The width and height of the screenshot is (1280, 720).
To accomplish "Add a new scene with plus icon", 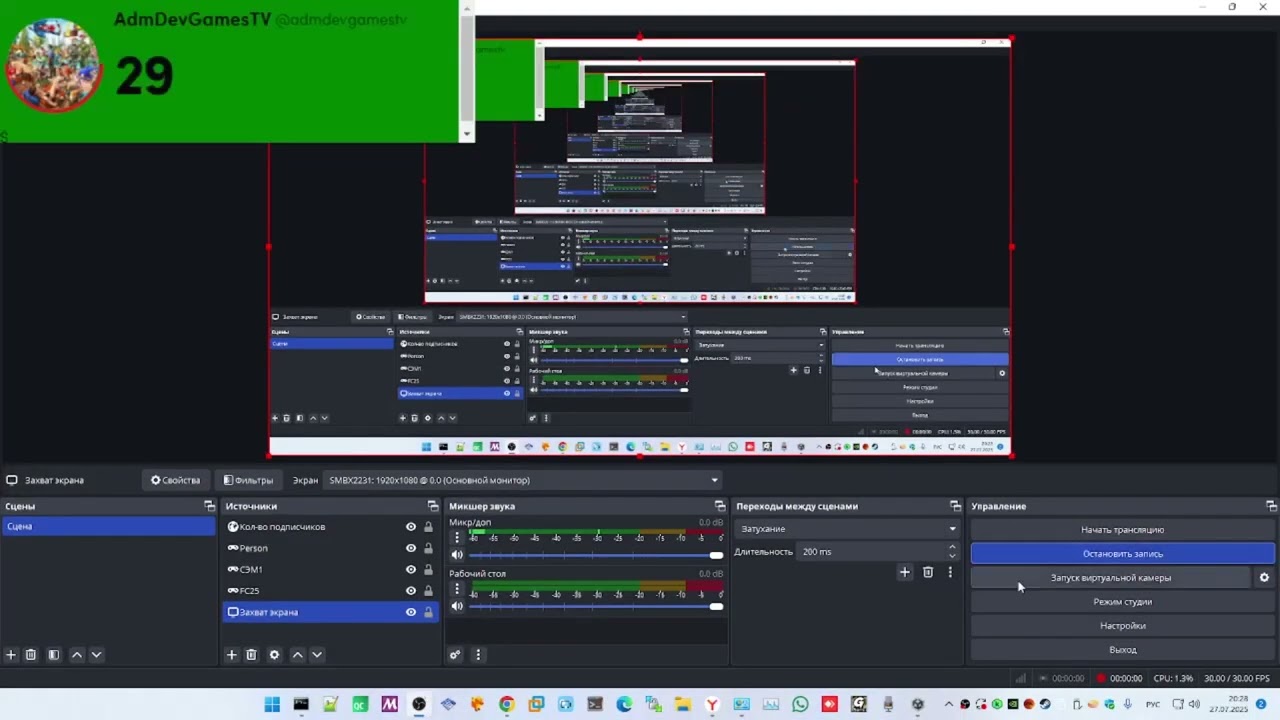I will tap(11, 655).
